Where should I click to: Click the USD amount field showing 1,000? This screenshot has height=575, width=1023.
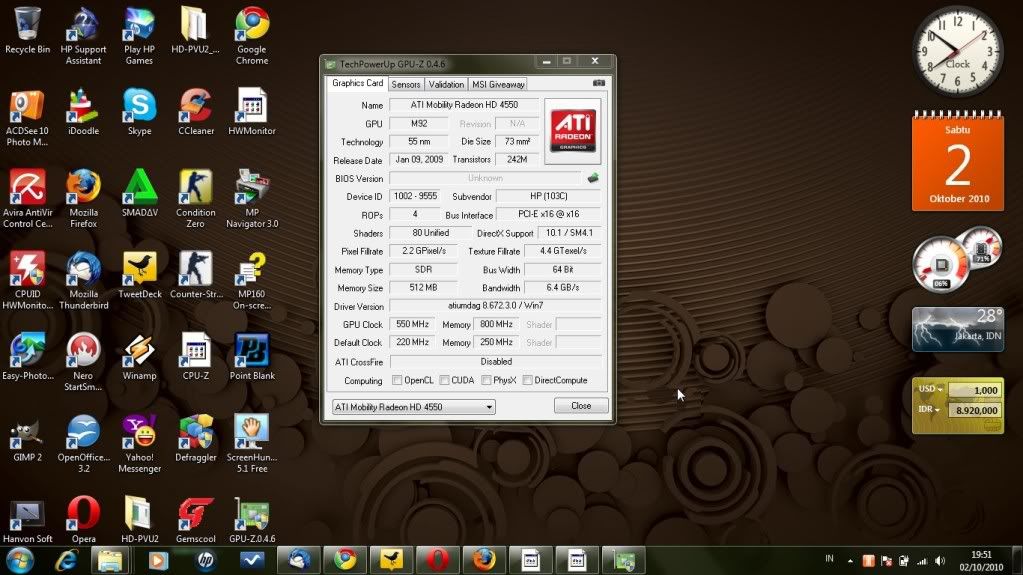pyautogui.click(x=974, y=390)
